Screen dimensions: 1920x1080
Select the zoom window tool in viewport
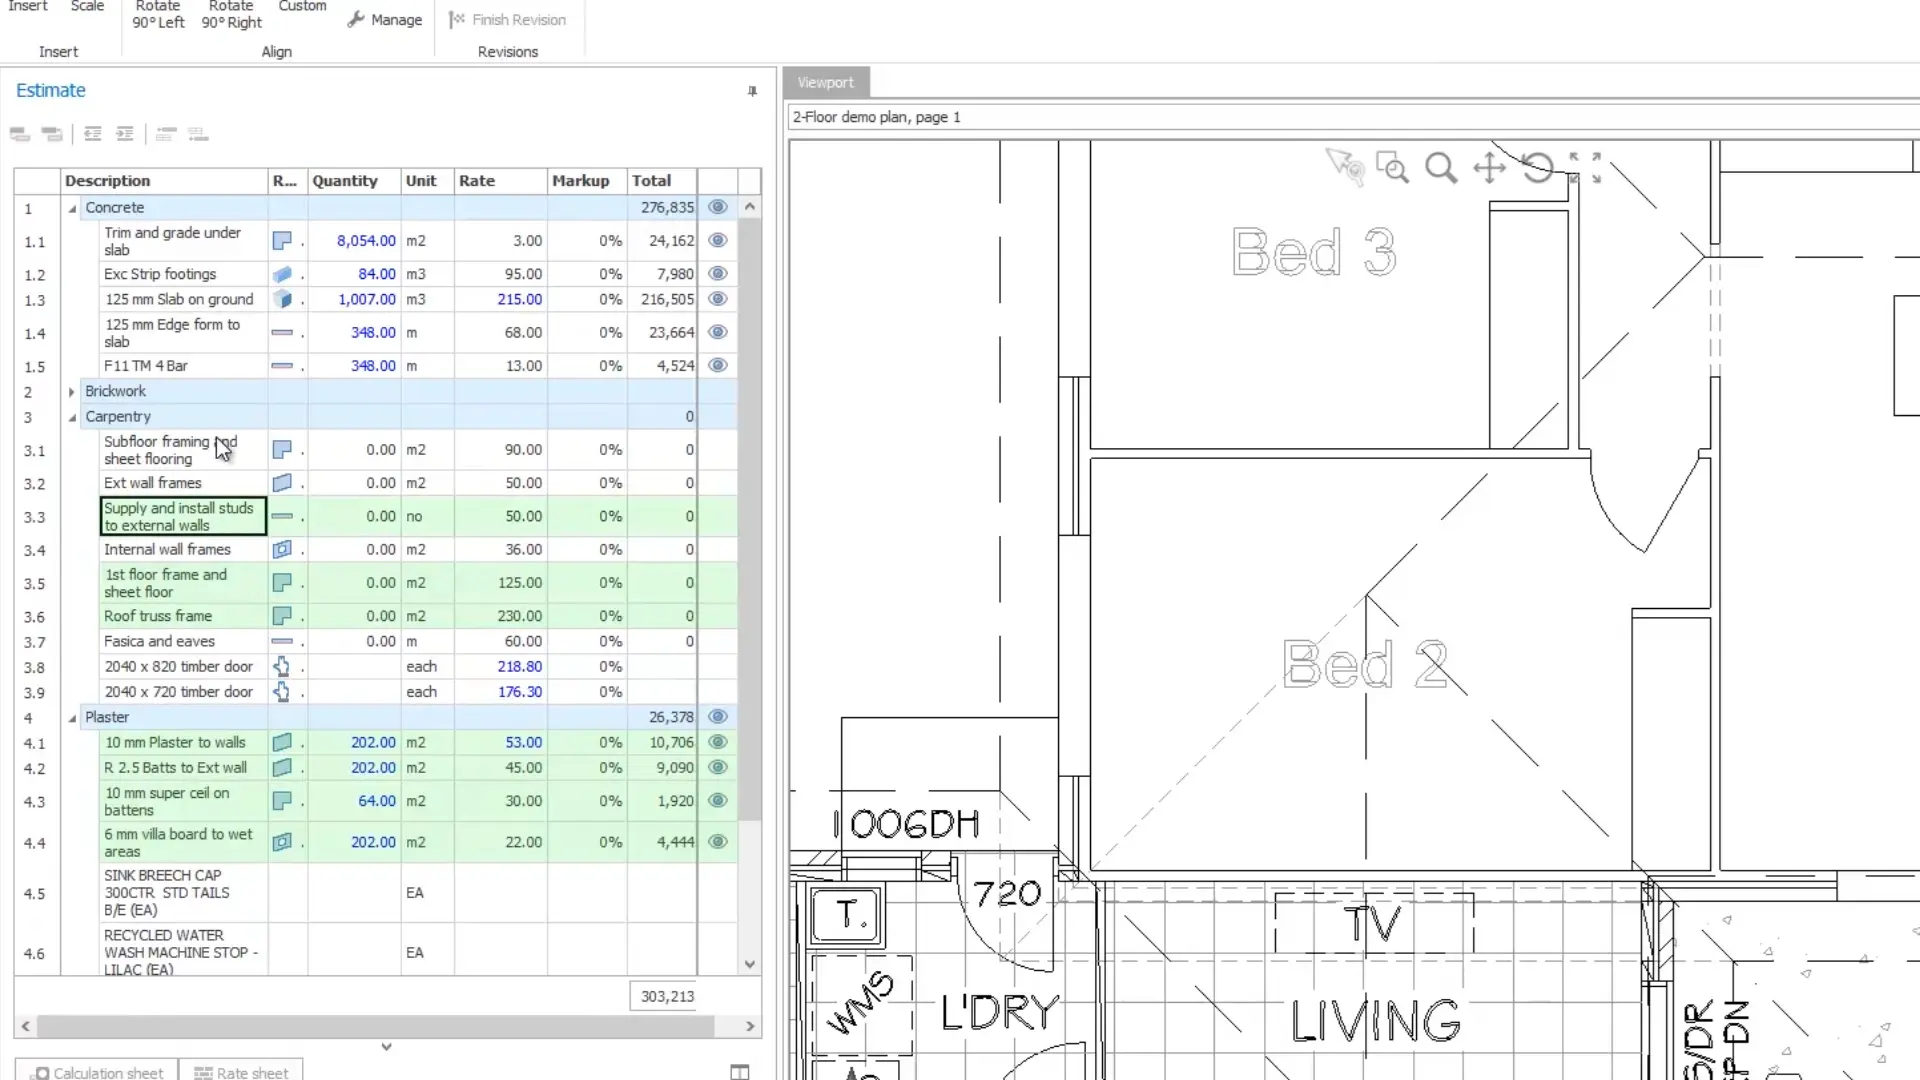1391,167
